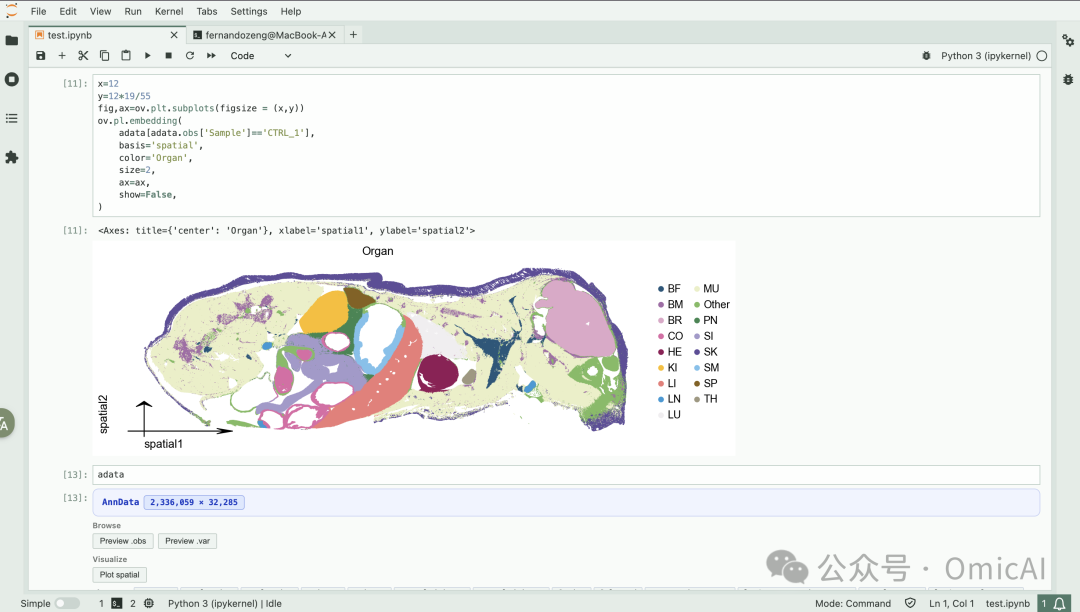Open the table of contents panel
This screenshot has height=612, width=1080.
pyautogui.click(x=12, y=118)
